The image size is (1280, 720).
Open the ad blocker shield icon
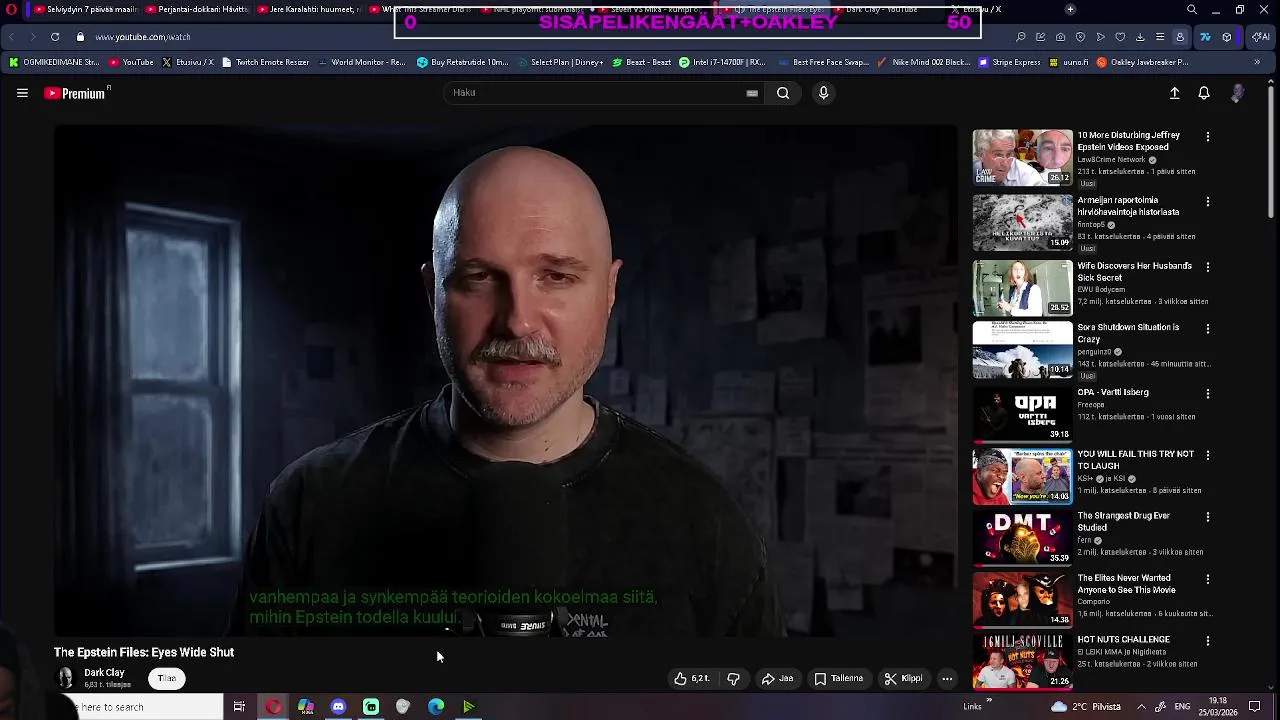point(1080,37)
